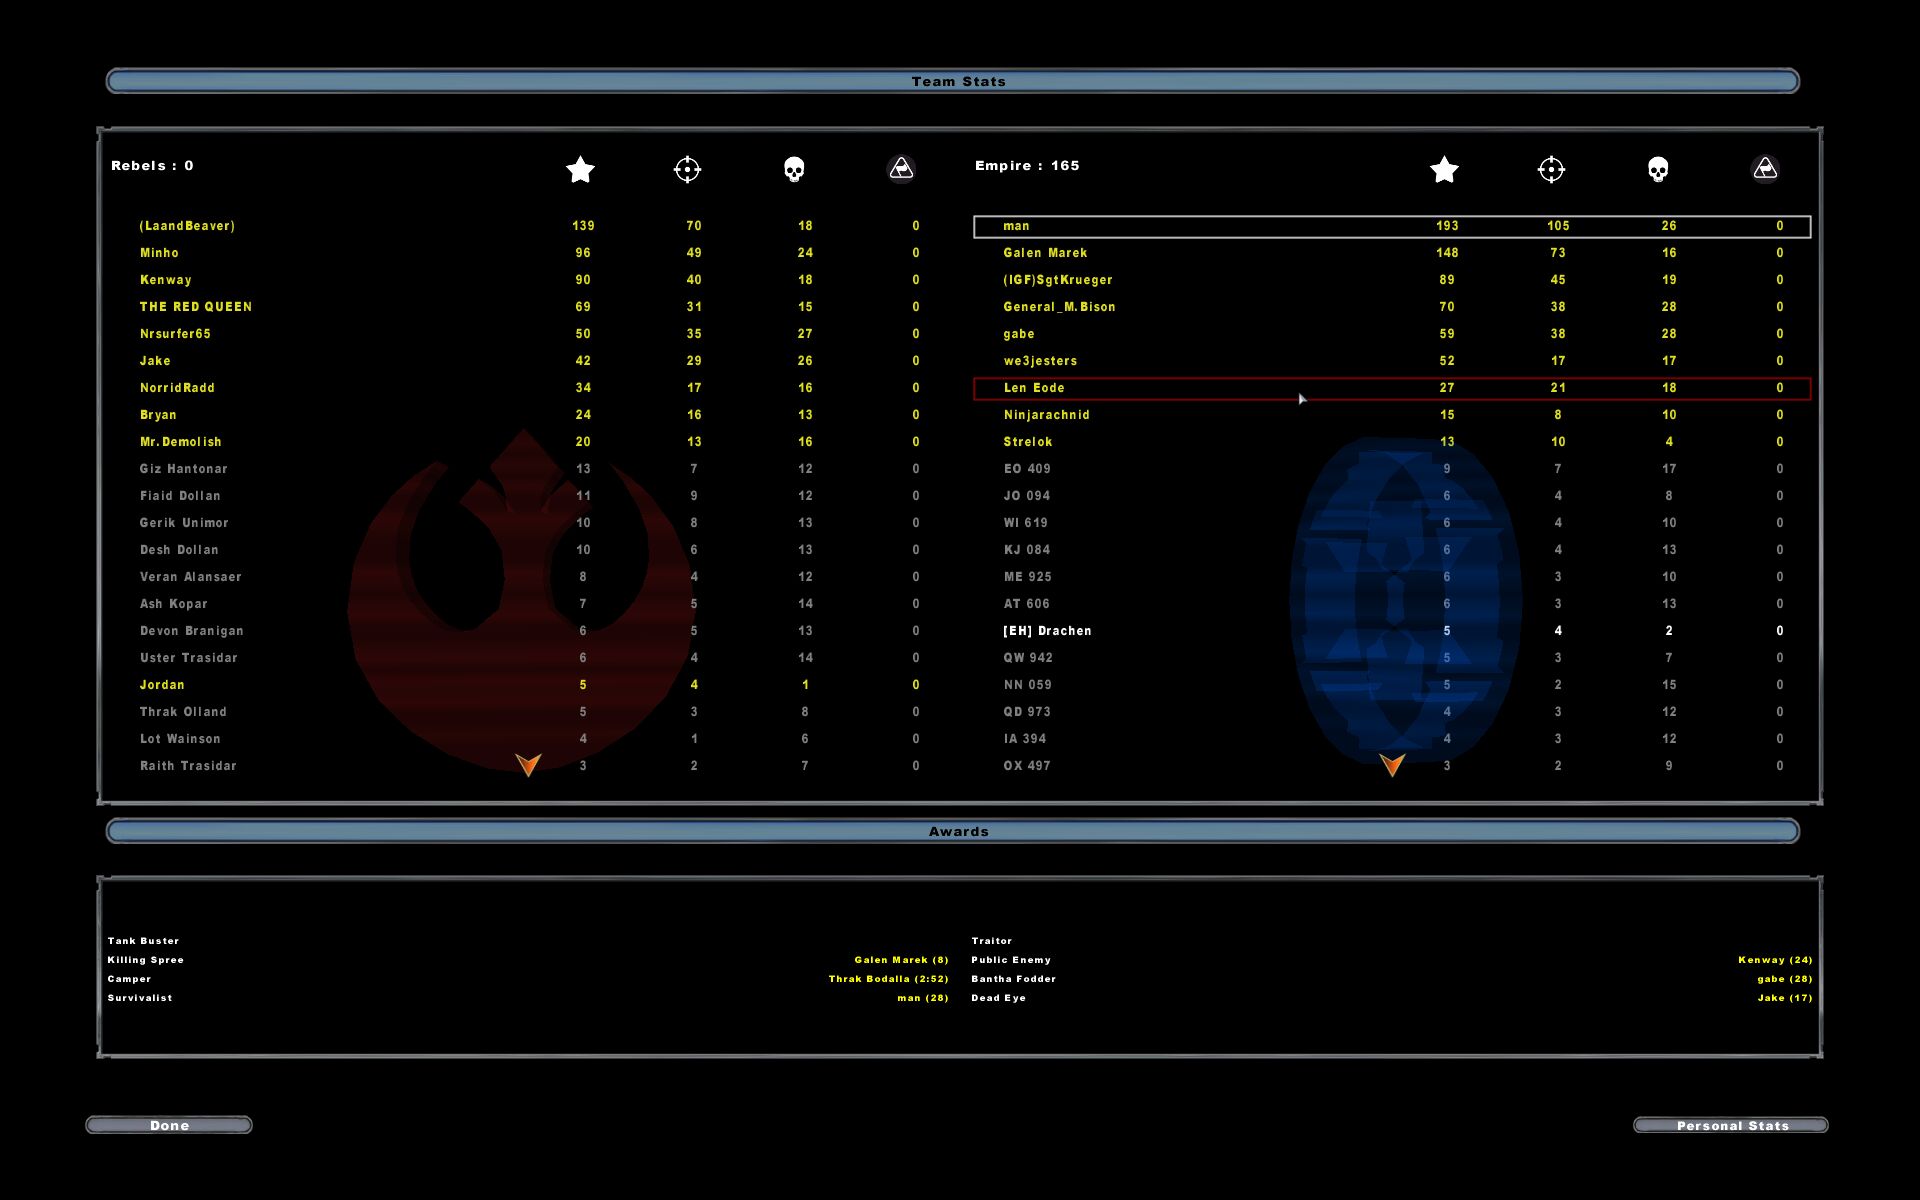
Task: Click the Dead Eye award label
Action: point(998,998)
